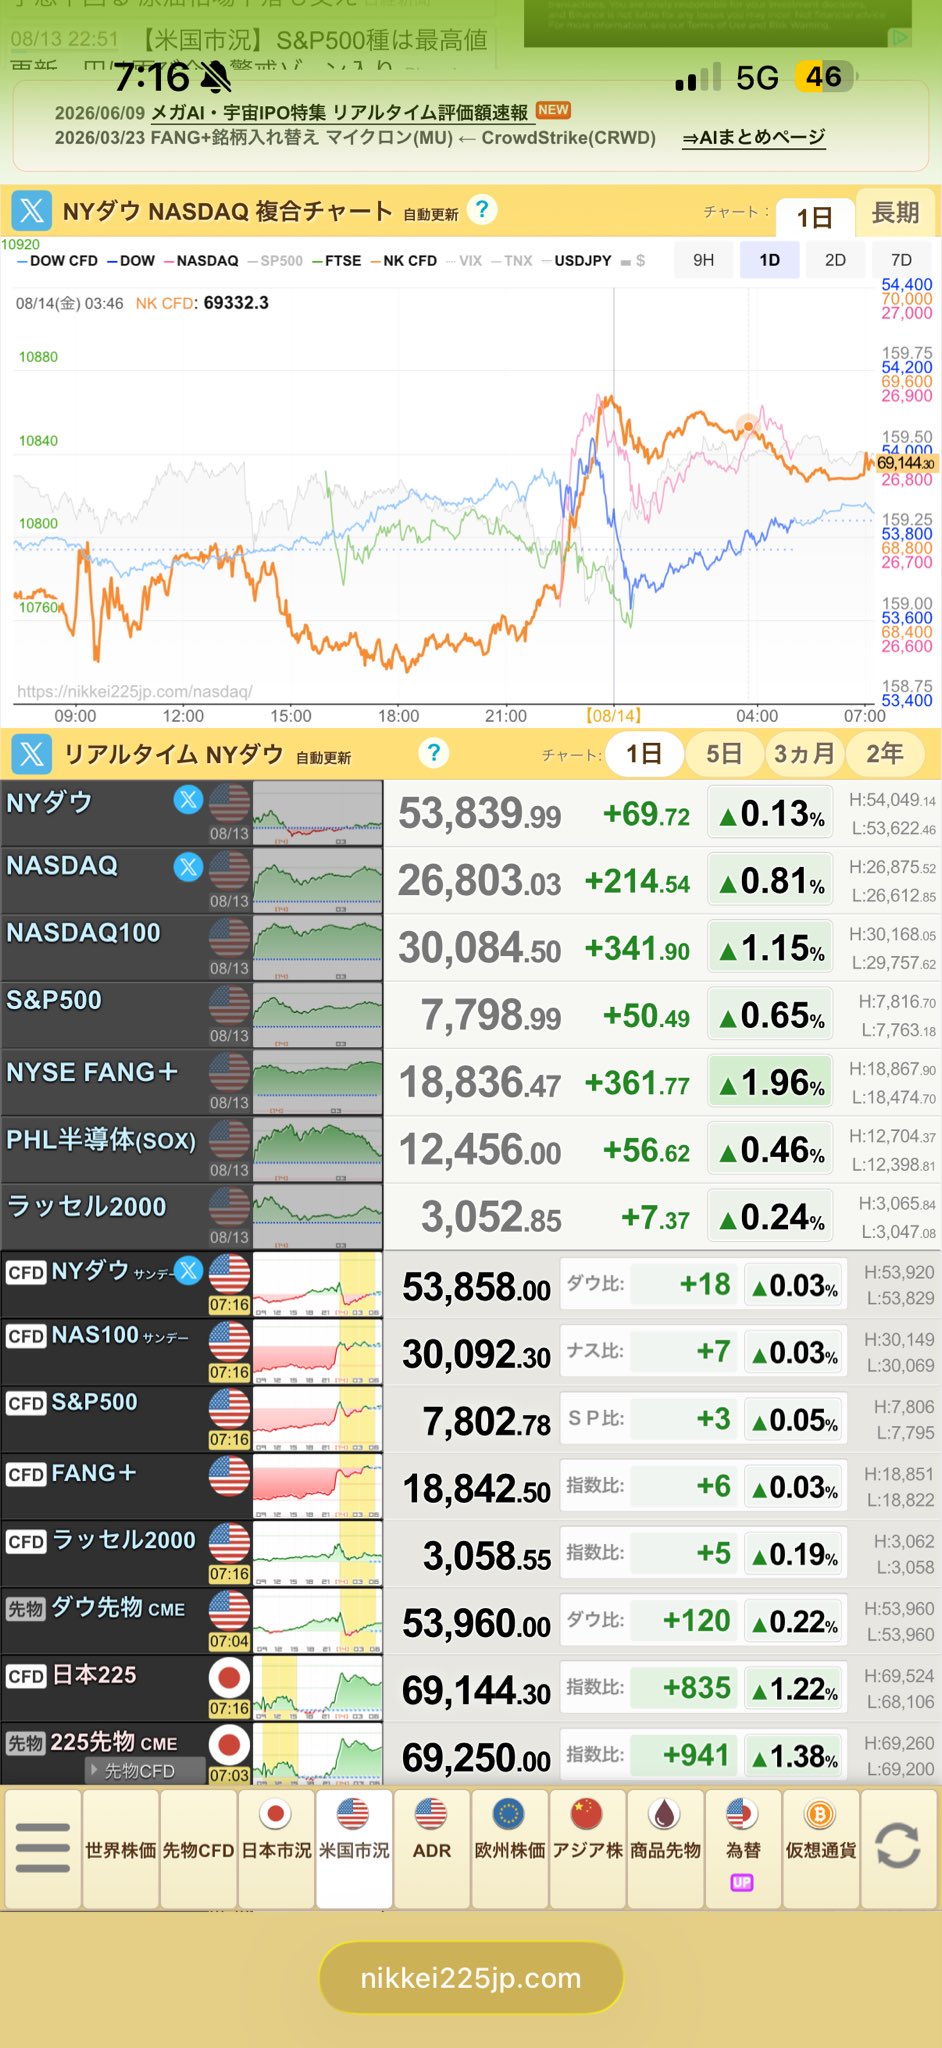Toggle the SP500 series in chart legend
Viewport: 942px width, 2048px height.
[x=275, y=261]
